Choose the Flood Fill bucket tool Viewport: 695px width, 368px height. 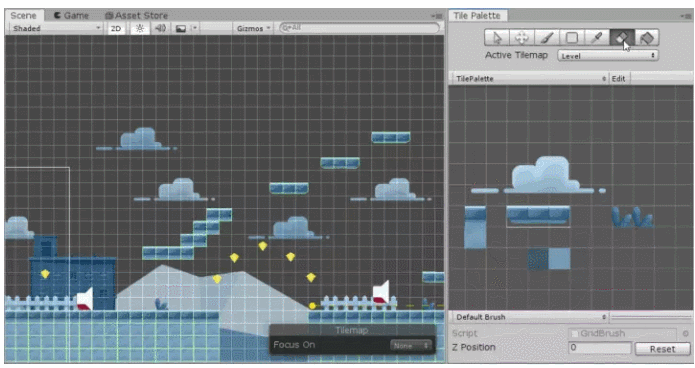click(x=647, y=38)
